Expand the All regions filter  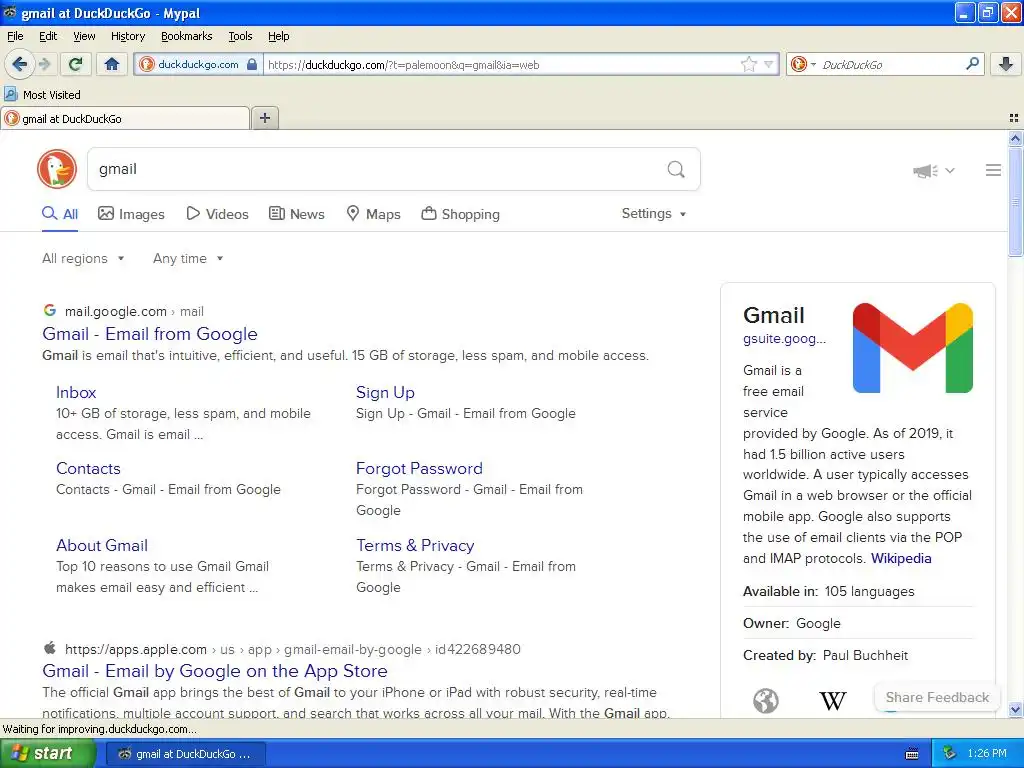click(x=83, y=259)
